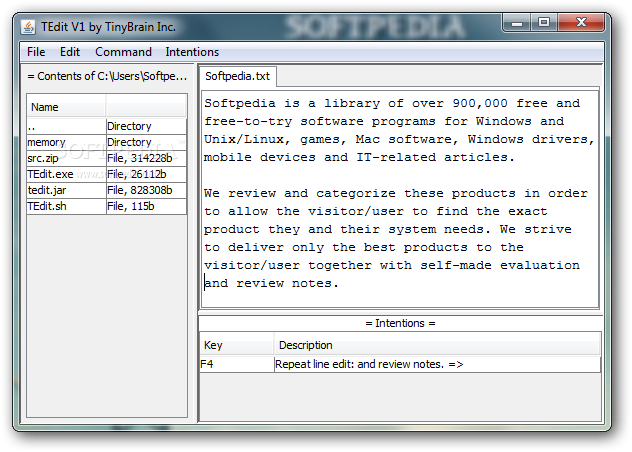The height and width of the screenshot is (452, 632).
Task: Select TEdit.exe in the file list
Action: pos(67,174)
